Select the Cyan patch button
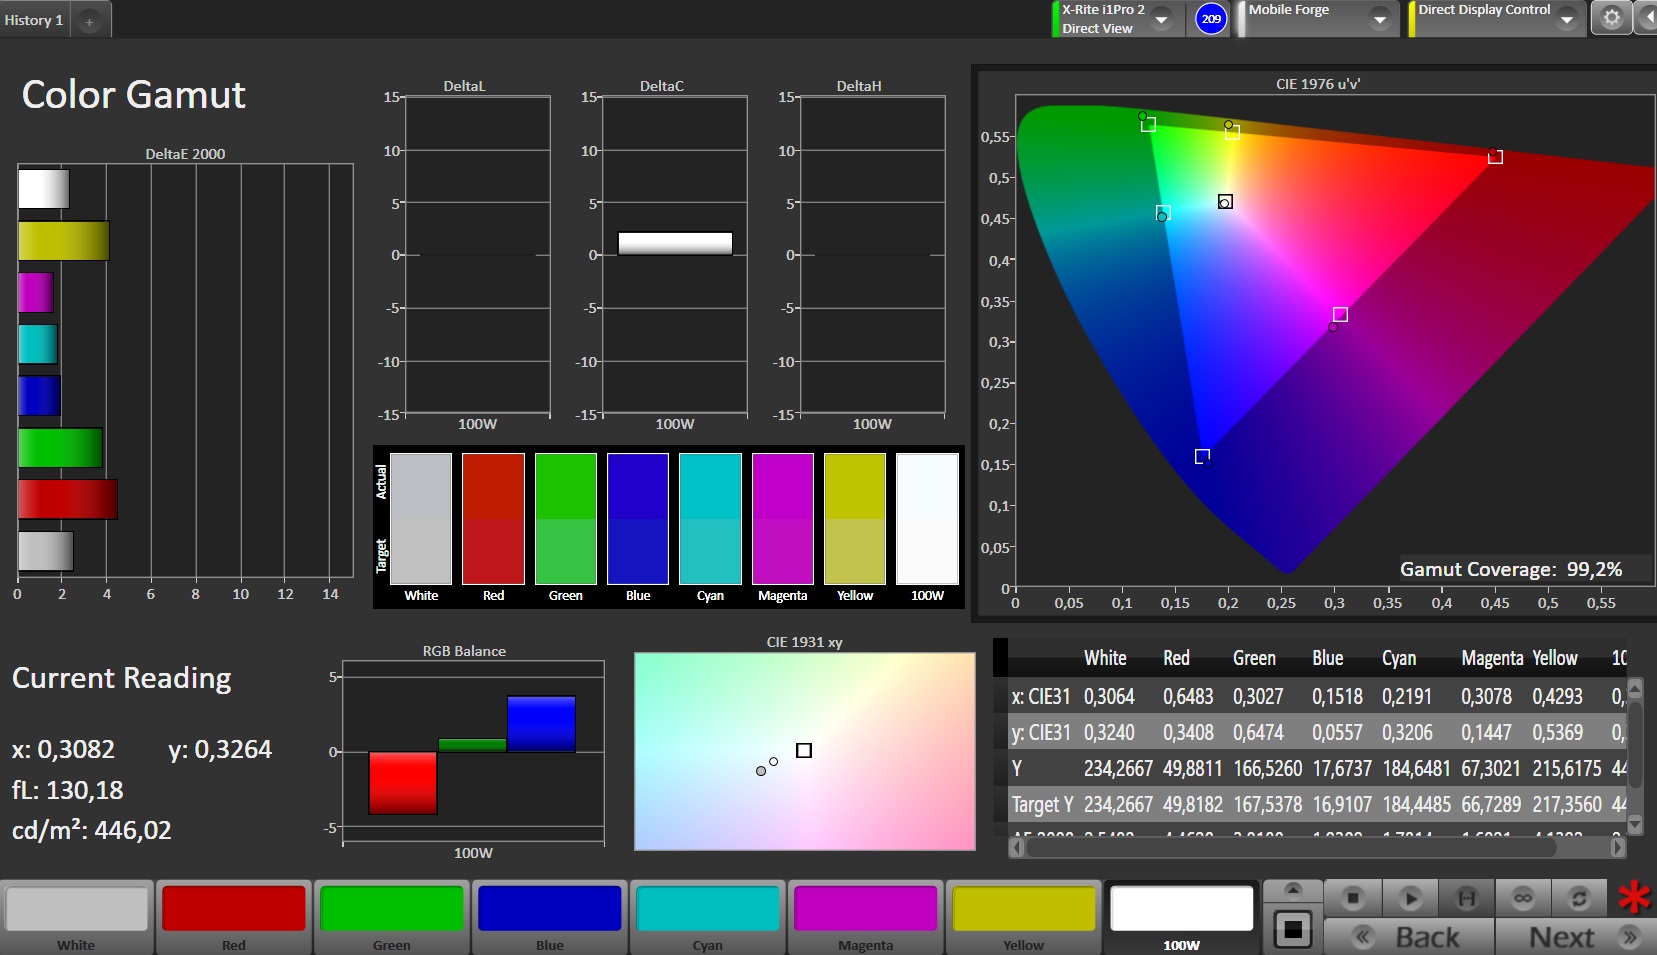The width and height of the screenshot is (1657, 955). [708, 917]
